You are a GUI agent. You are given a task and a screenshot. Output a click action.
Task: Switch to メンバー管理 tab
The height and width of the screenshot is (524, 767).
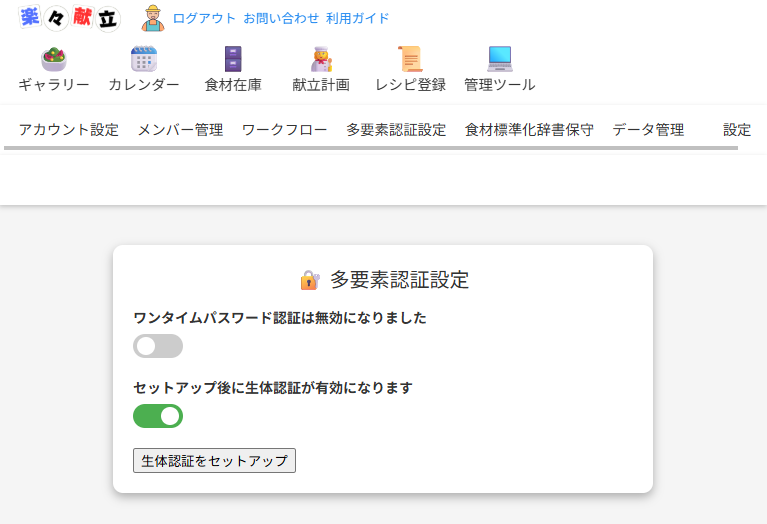[180, 130]
